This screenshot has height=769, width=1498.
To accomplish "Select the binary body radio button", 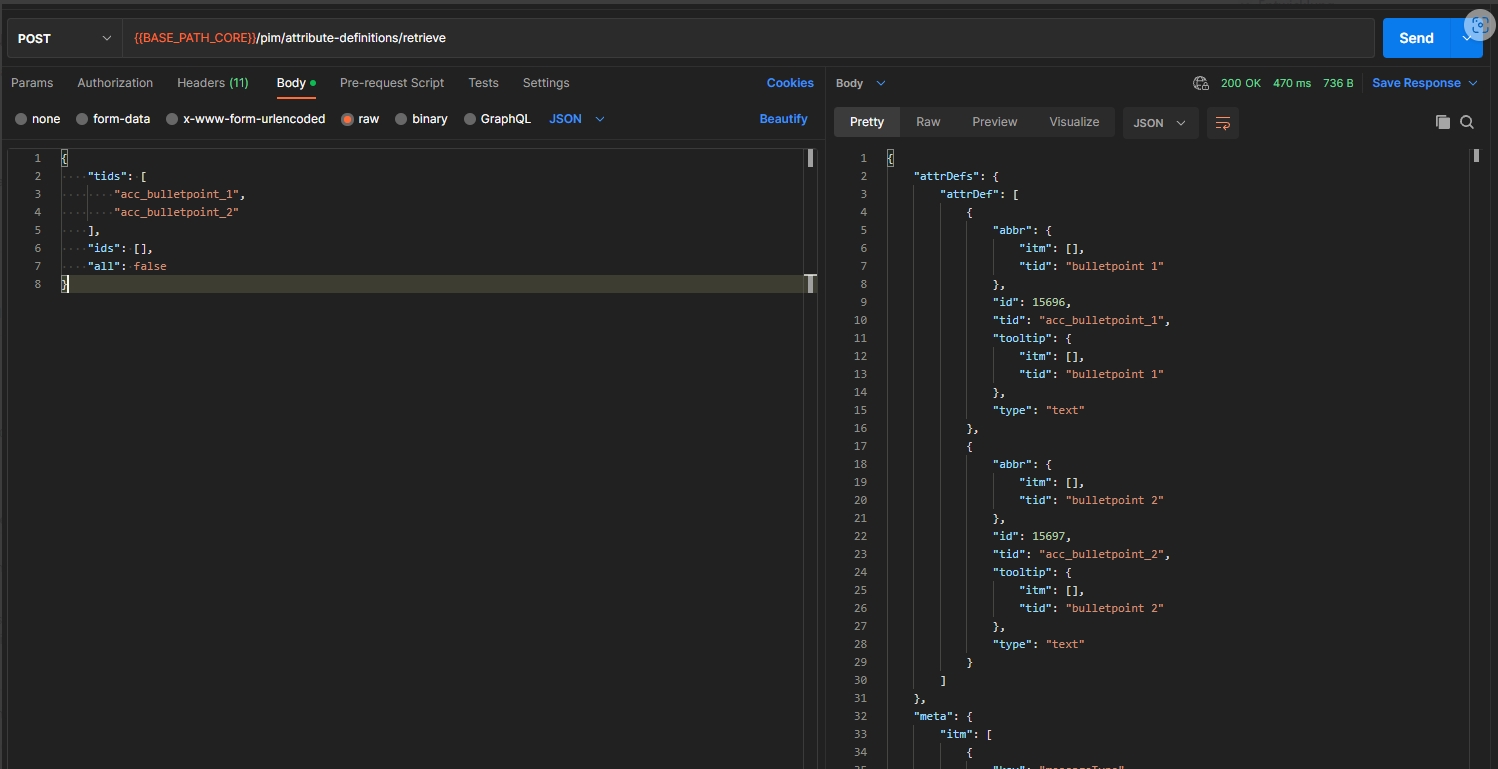I will [x=401, y=119].
